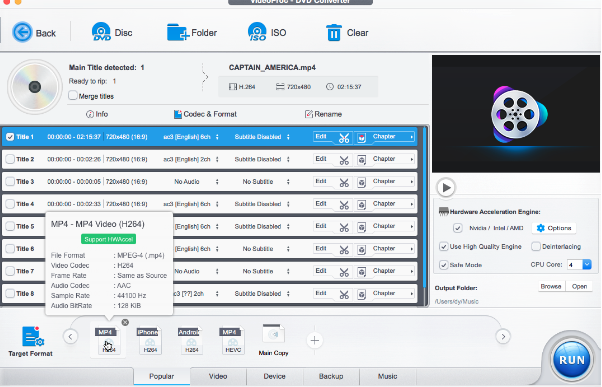
Task: Clear the list with the trash icon
Action: (333, 32)
